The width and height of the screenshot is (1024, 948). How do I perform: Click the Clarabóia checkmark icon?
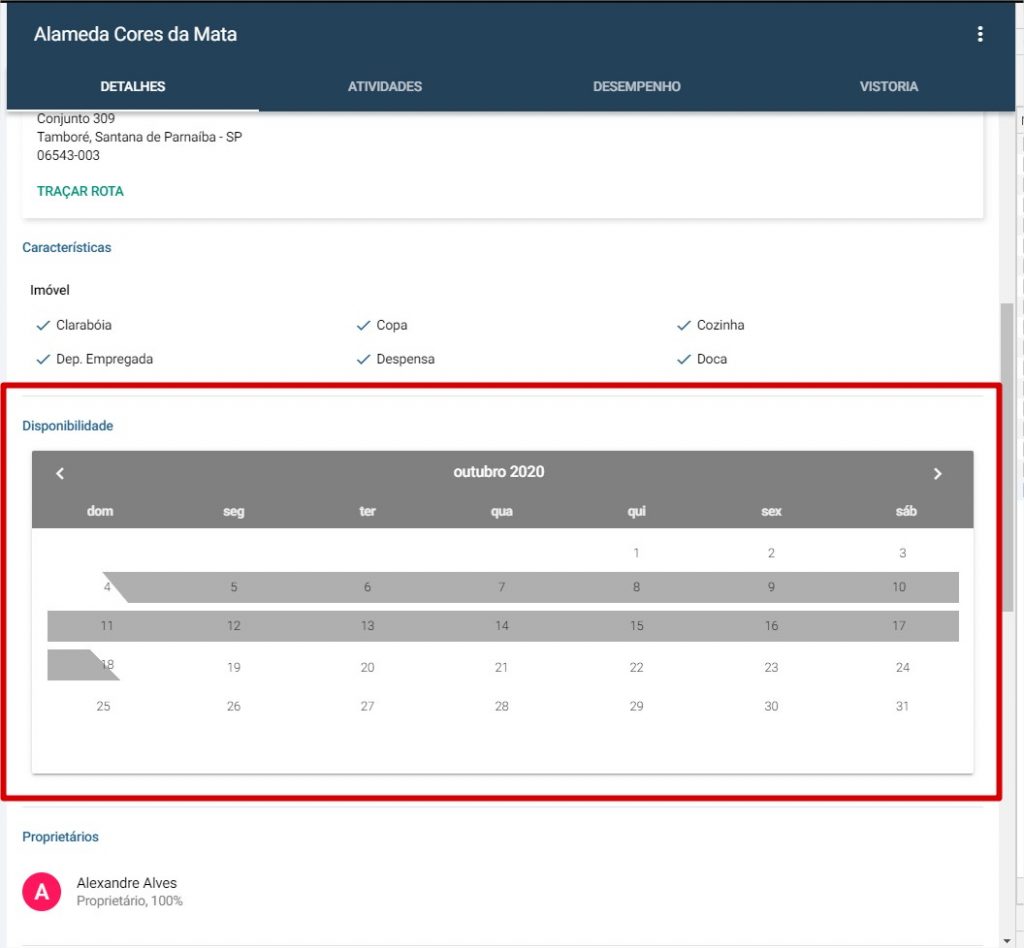pos(43,325)
